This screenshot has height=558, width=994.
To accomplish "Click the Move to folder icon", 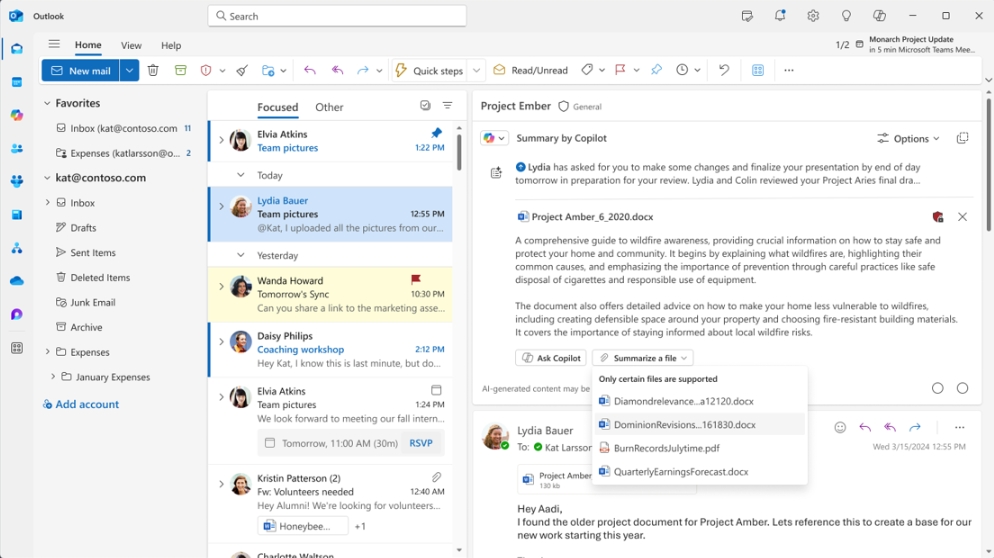I will point(268,70).
